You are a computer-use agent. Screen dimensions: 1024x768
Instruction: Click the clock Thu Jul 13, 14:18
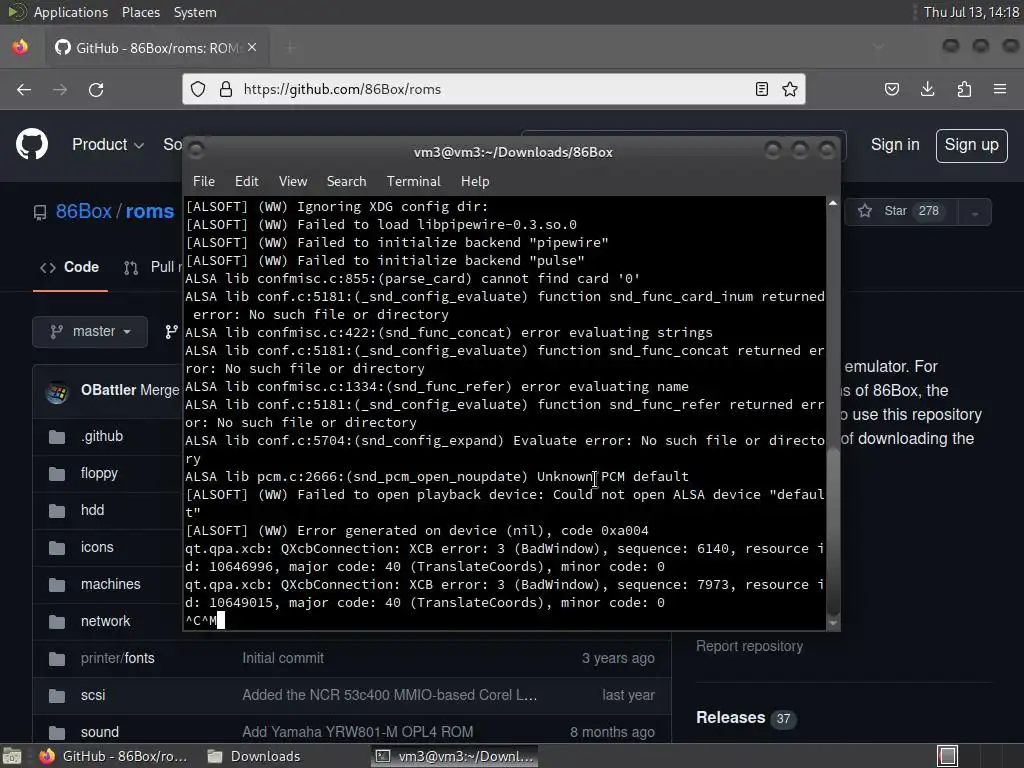click(971, 12)
